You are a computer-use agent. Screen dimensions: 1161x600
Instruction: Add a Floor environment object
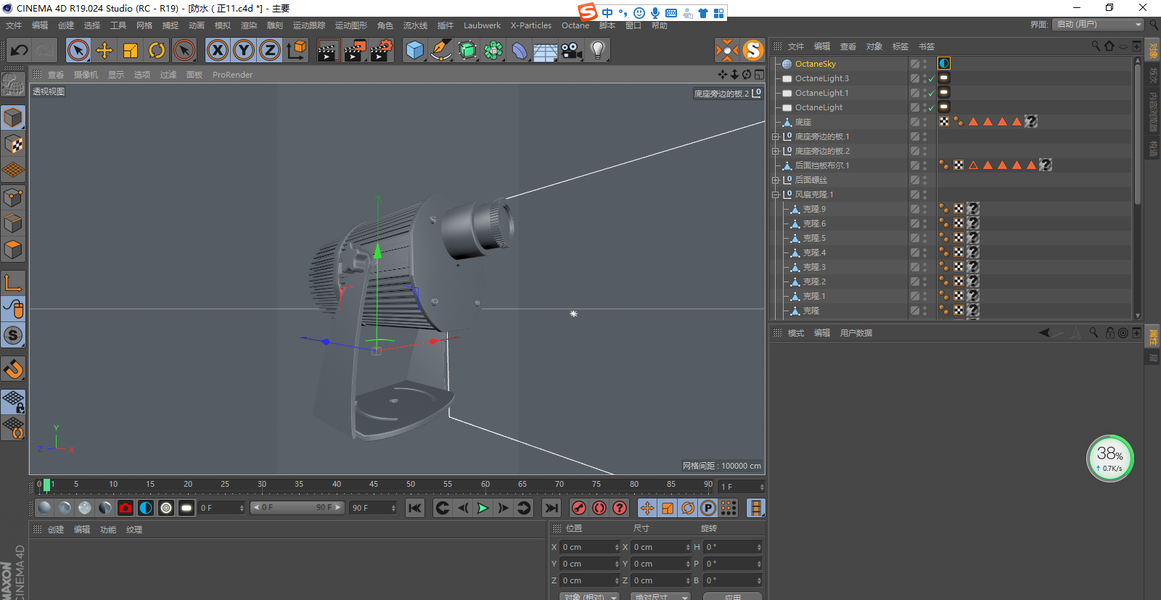coord(545,50)
